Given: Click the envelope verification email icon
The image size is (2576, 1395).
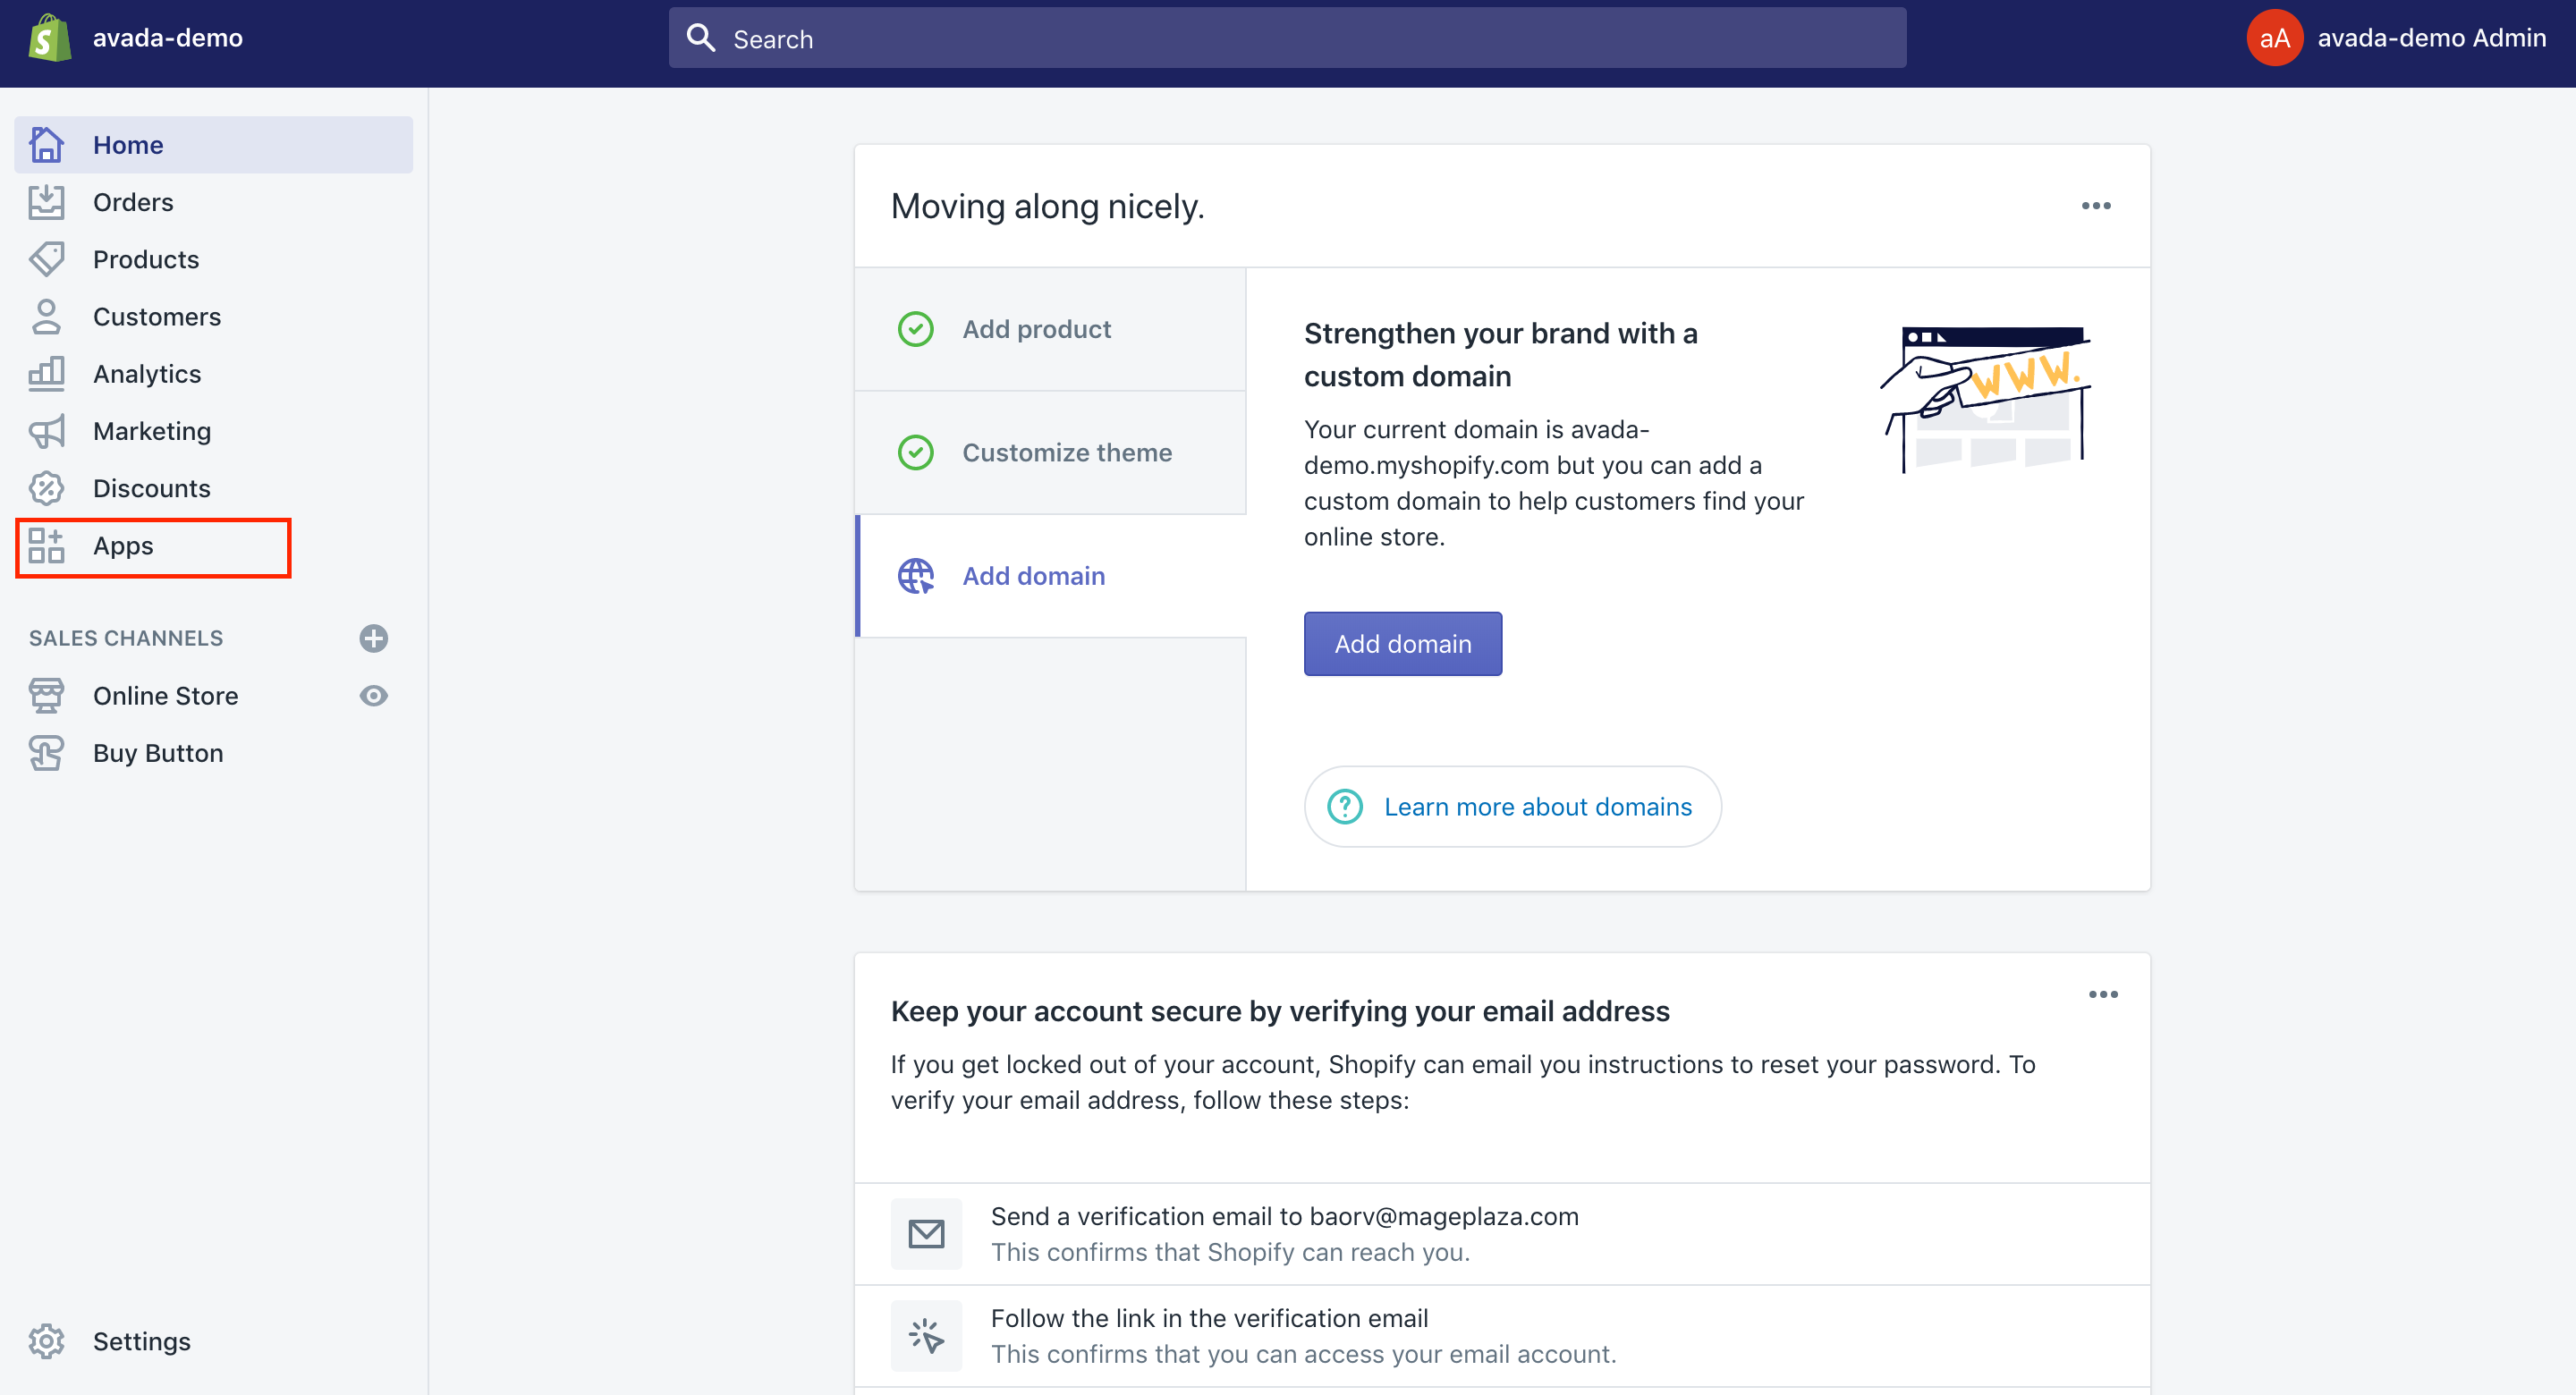Looking at the screenshot, I should point(926,1233).
